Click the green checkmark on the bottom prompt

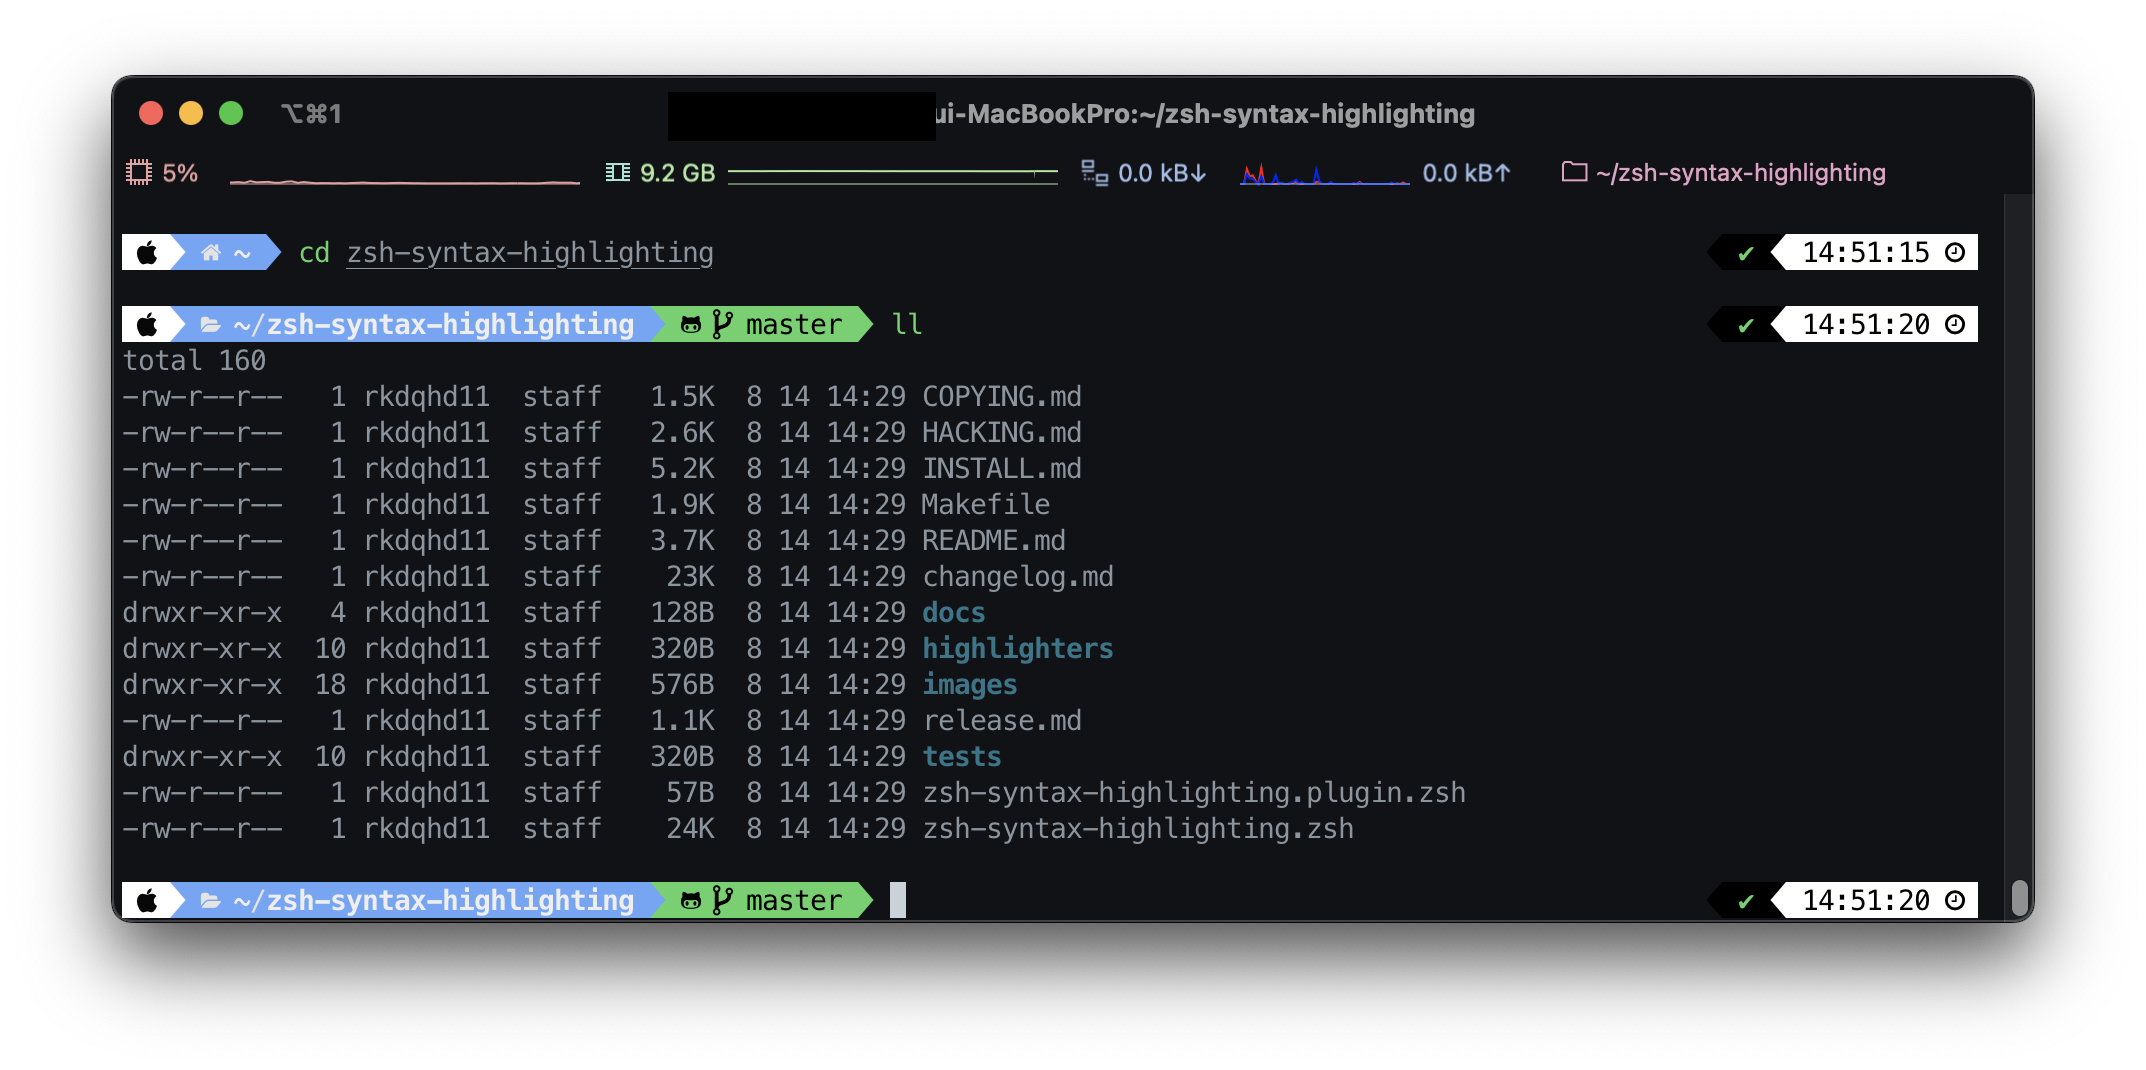click(1746, 902)
